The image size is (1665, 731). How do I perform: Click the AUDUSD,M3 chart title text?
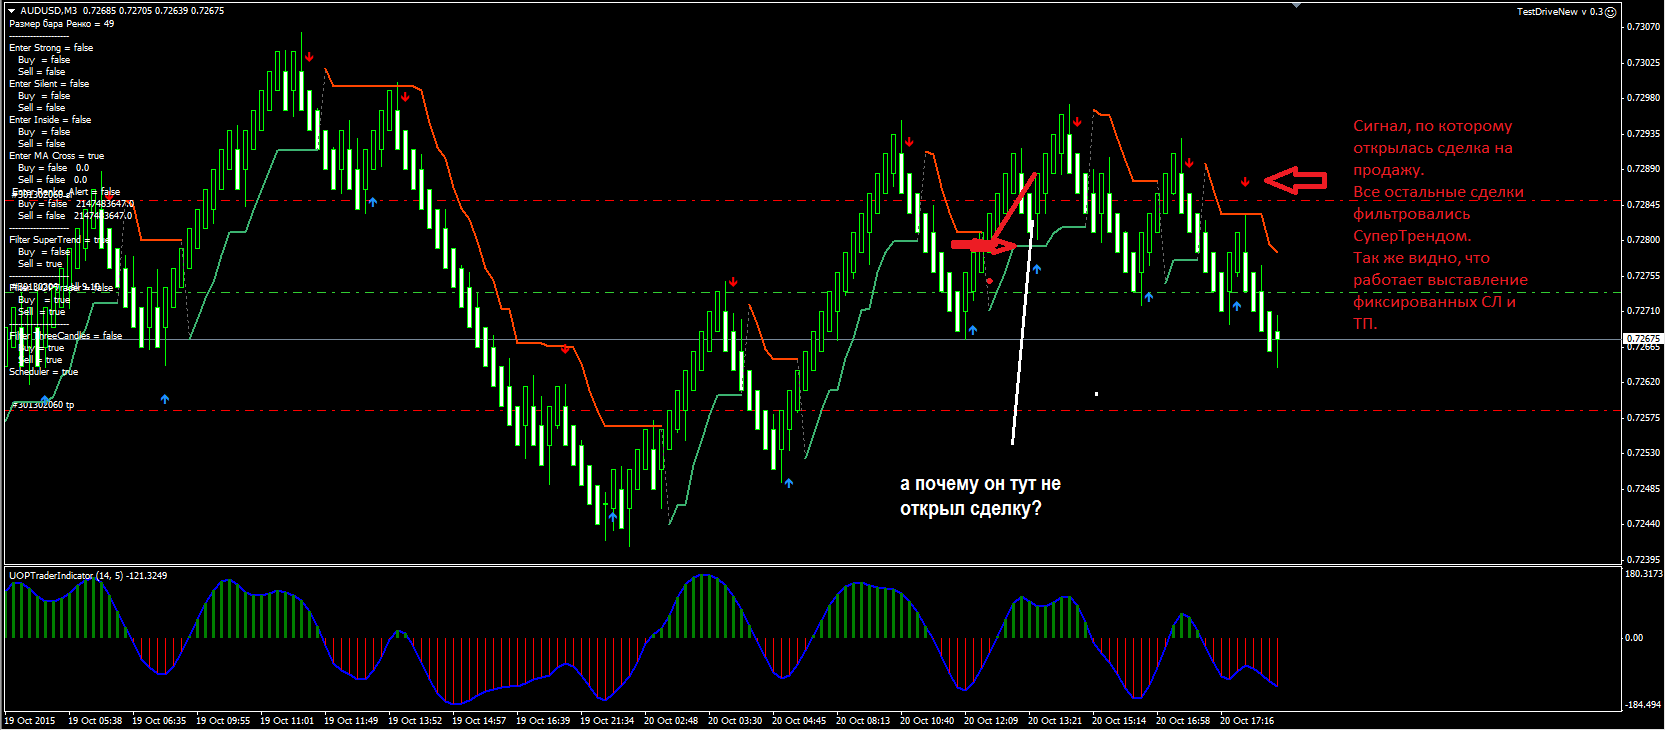click(48, 11)
